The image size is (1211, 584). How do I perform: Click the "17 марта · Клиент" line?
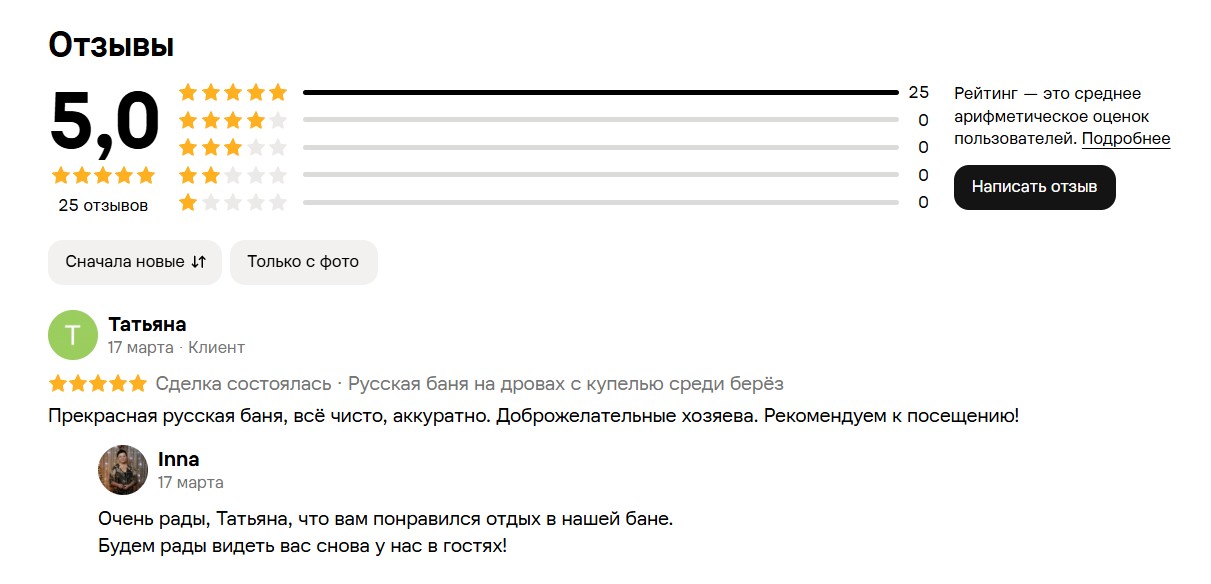[176, 347]
